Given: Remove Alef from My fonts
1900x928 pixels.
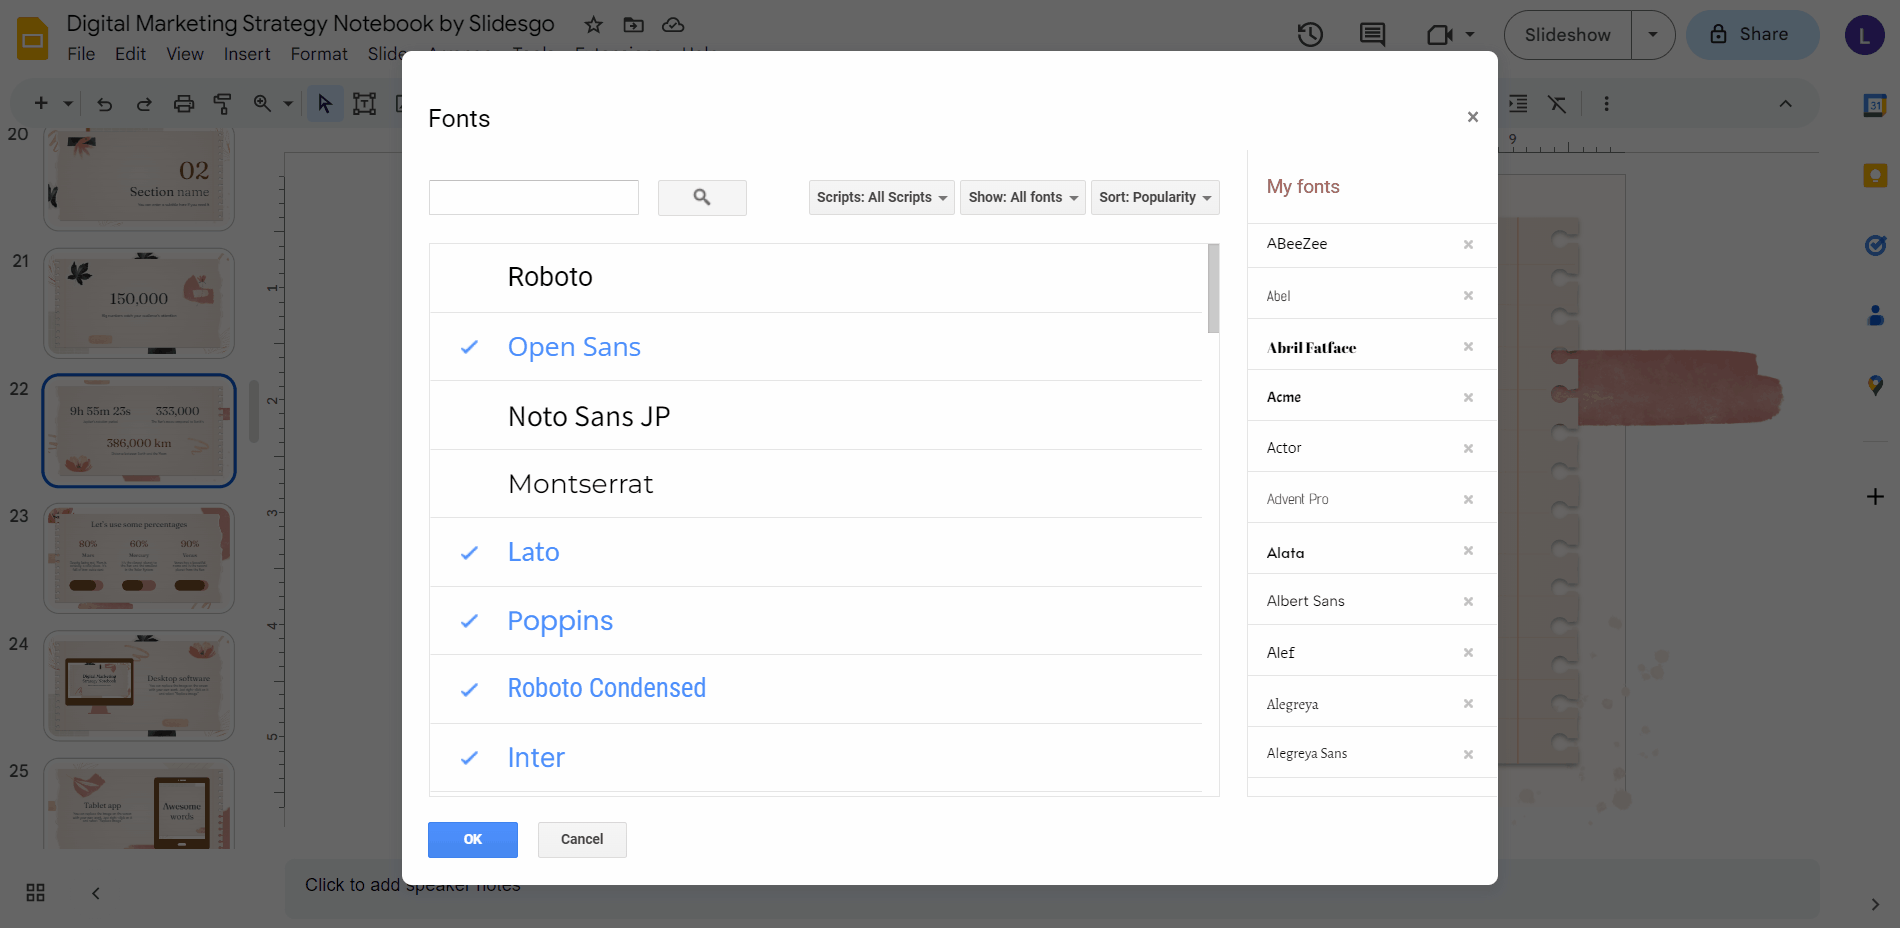Looking at the screenshot, I should tap(1468, 652).
